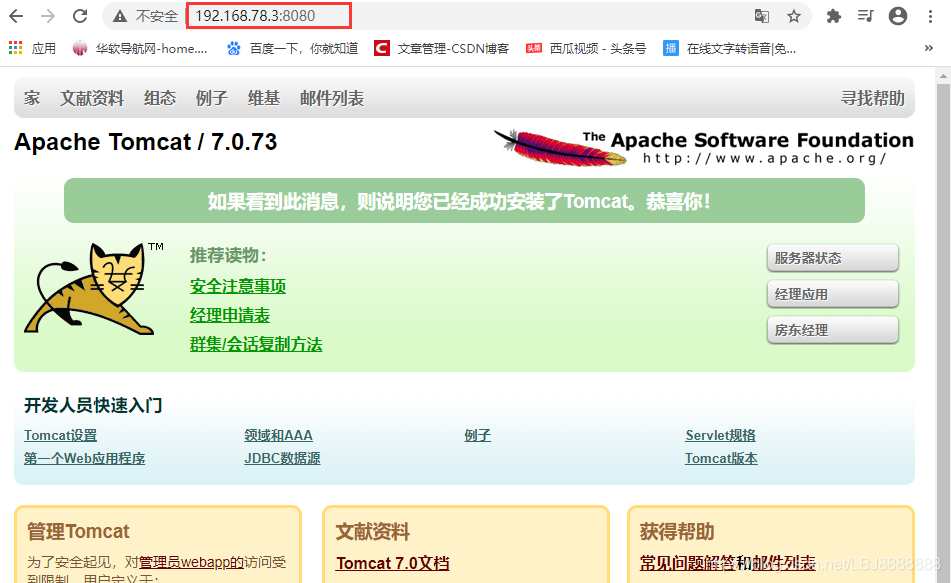Screen dimensions: 951x583
Task: Click the browser forward arrow
Action: [x=48, y=16]
